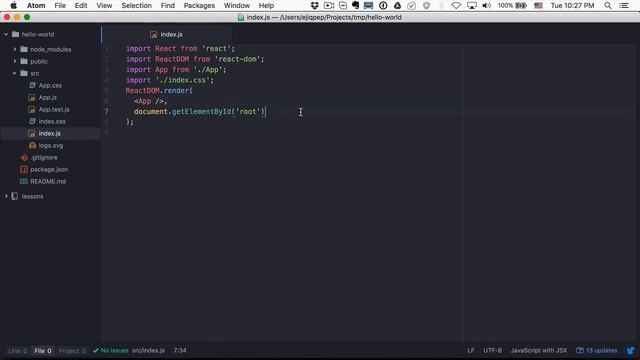Expand the lessons project folder
The image size is (640, 360).
[x=6, y=196]
